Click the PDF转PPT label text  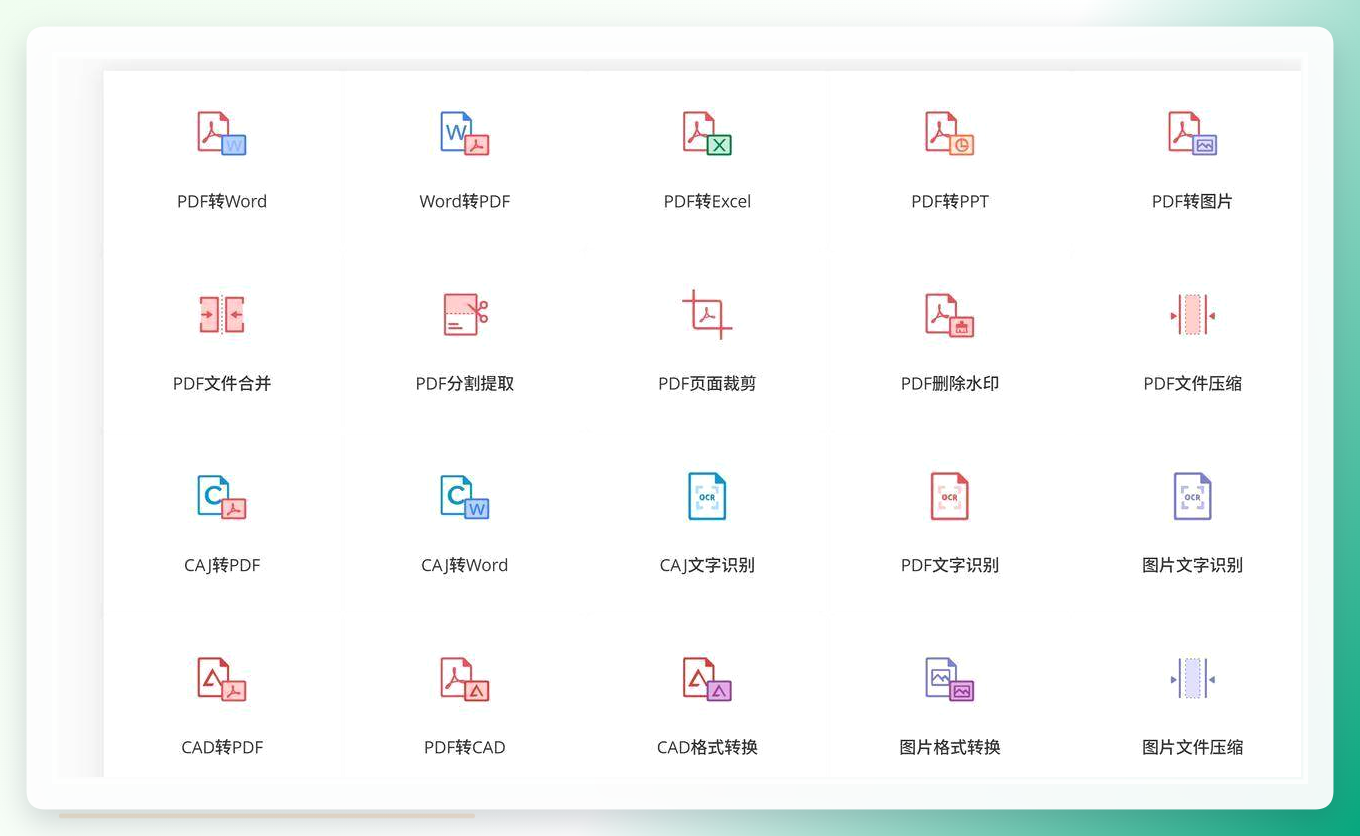tap(950, 201)
